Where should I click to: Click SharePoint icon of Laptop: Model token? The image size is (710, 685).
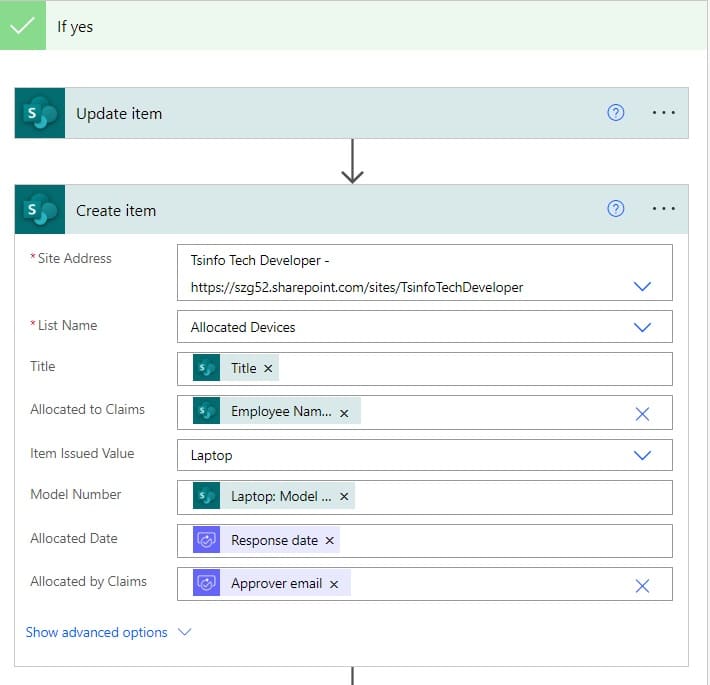206,496
